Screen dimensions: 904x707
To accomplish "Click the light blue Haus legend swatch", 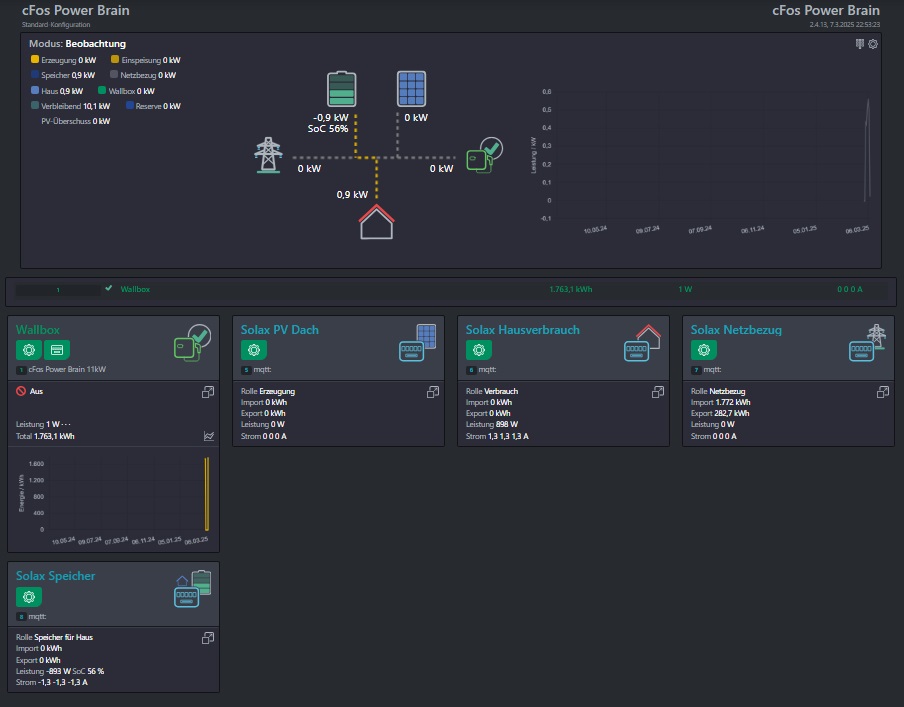I will [35, 90].
